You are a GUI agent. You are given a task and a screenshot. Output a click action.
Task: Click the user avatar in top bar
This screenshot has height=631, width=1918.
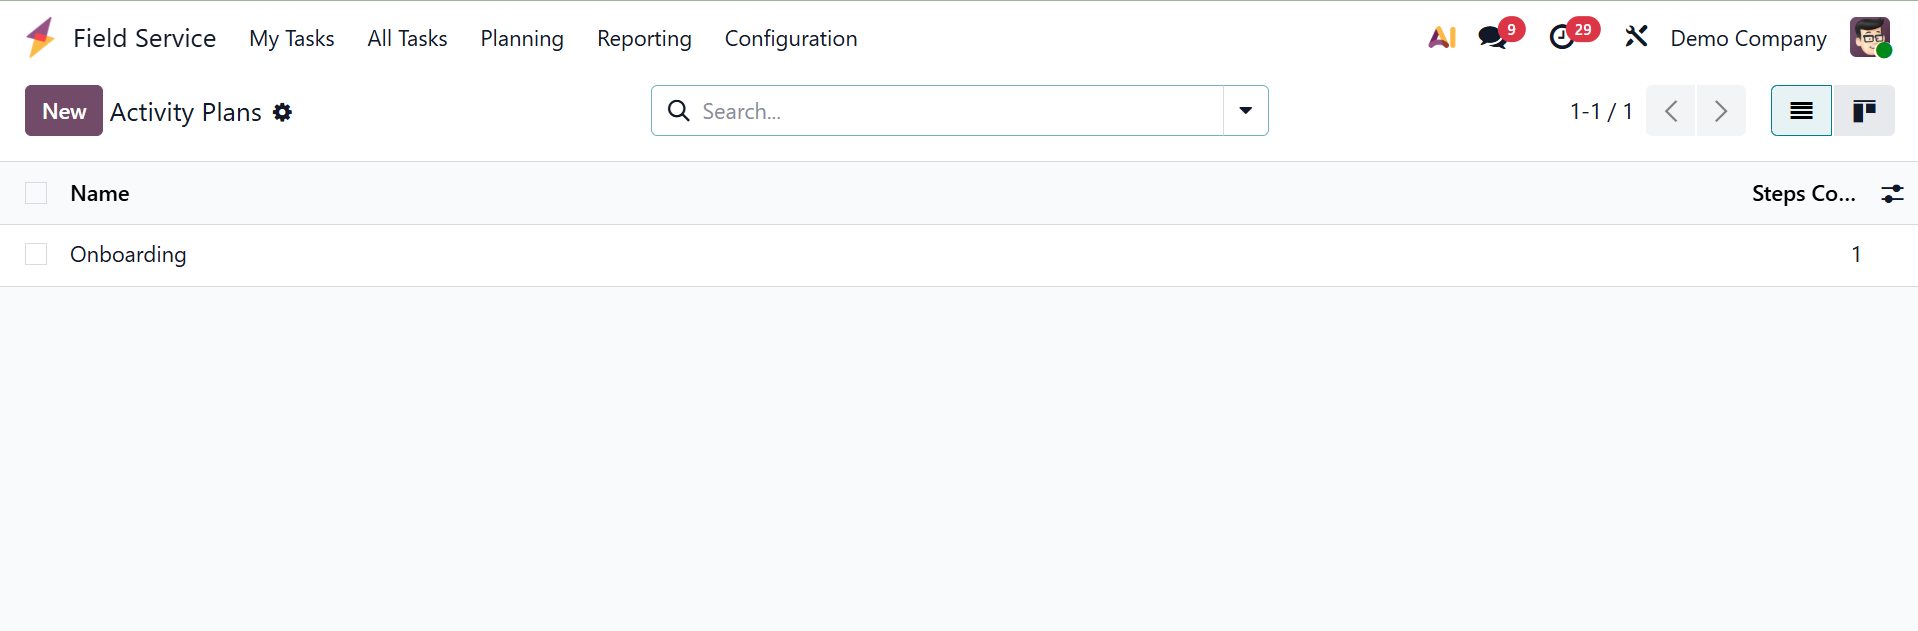1869,38
